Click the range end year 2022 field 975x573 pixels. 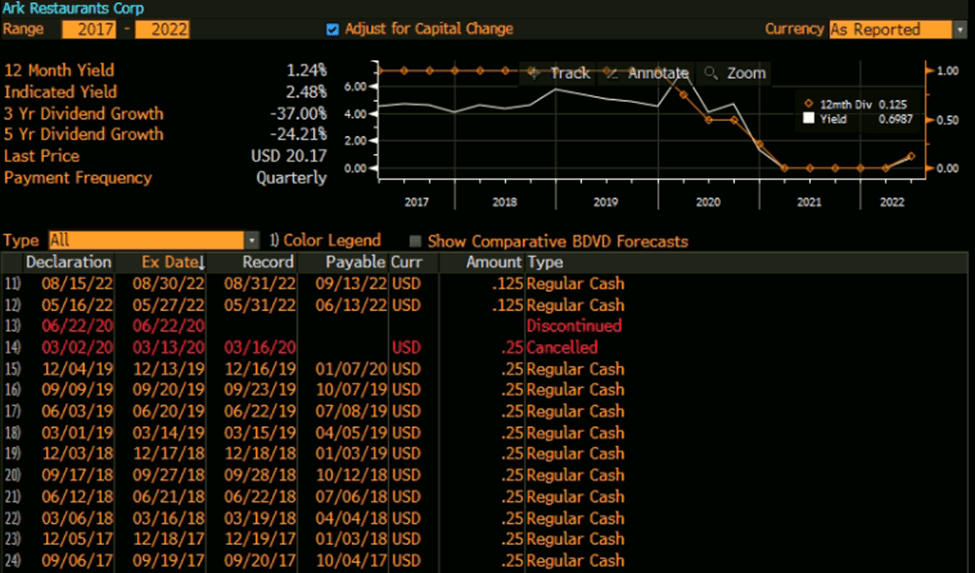point(162,29)
